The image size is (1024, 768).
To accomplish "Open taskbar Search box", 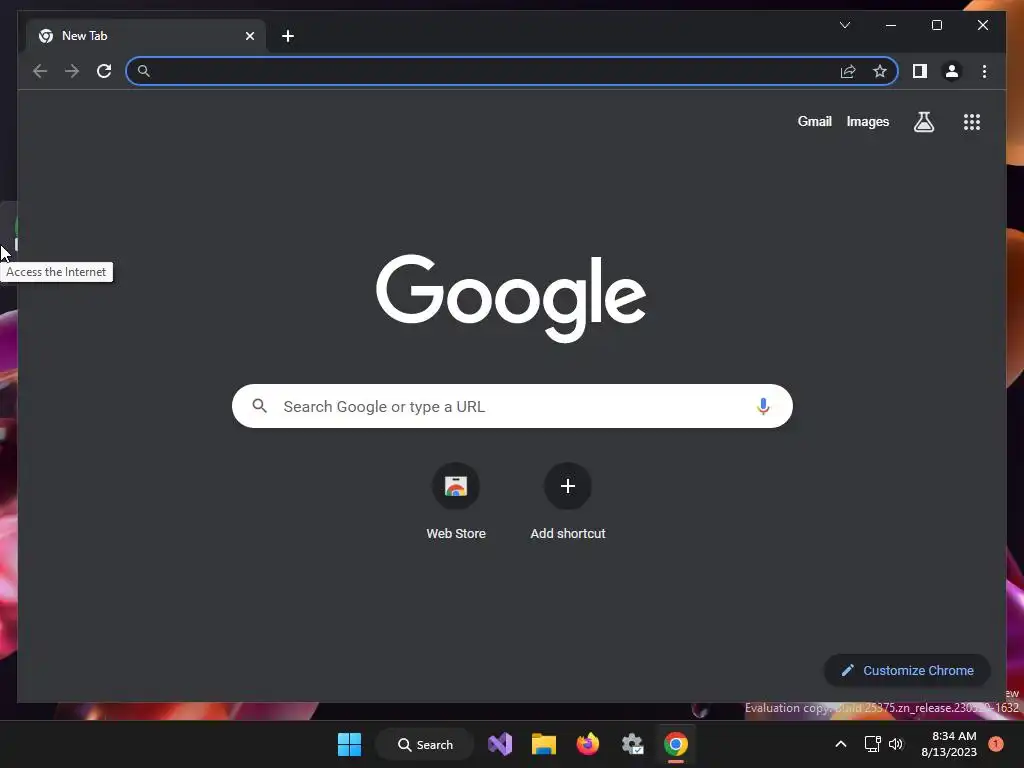I will point(425,744).
